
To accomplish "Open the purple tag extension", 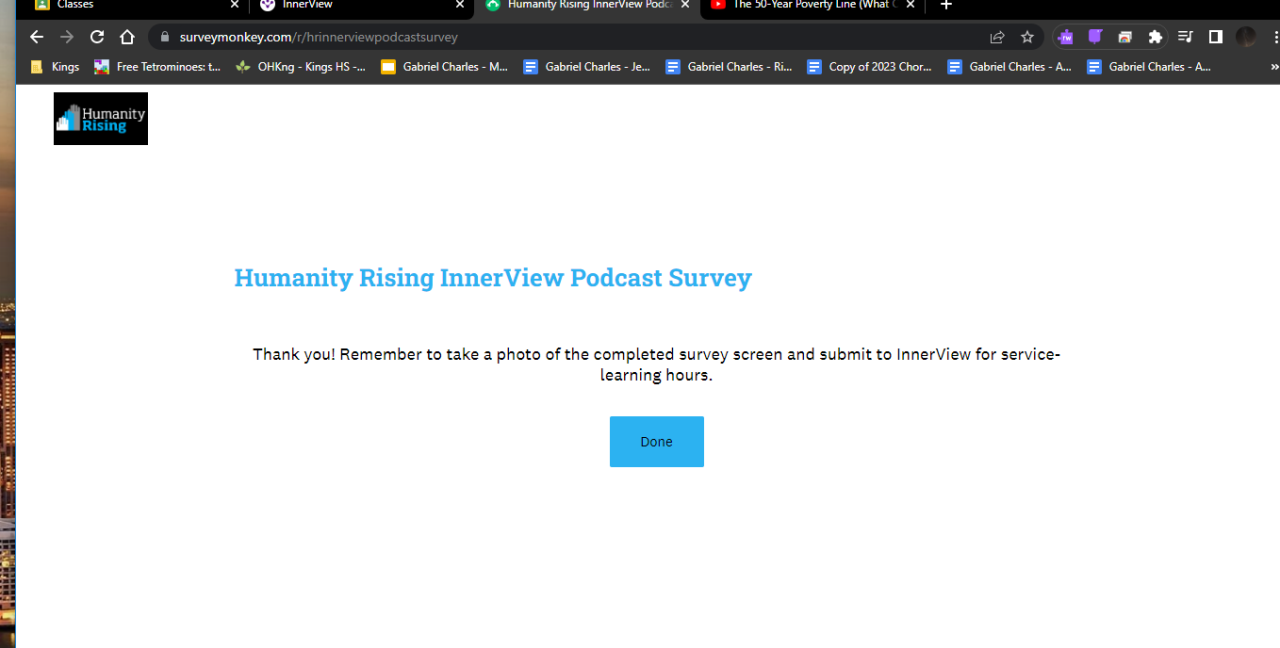I will [x=1095, y=37].
